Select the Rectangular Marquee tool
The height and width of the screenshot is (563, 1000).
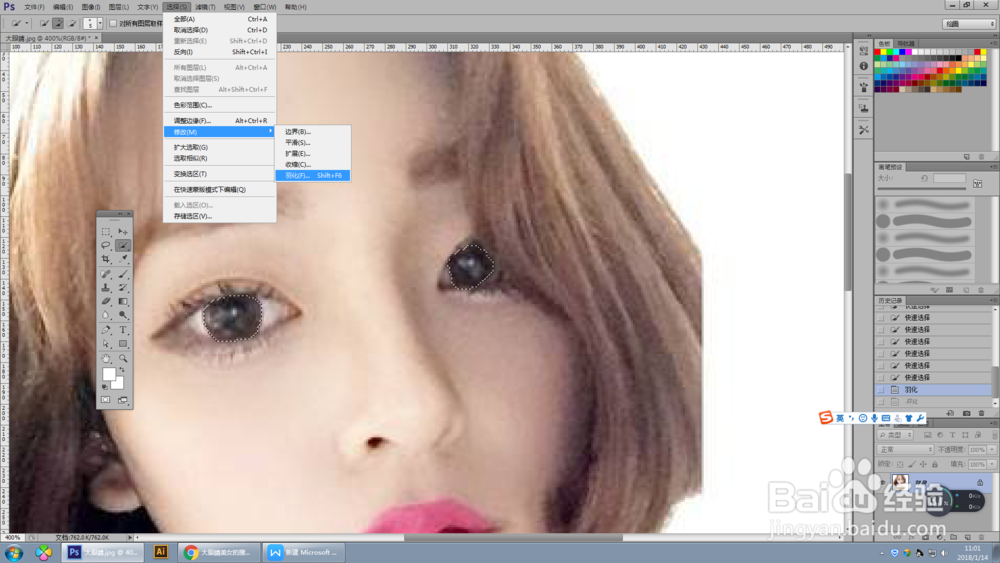106,232
